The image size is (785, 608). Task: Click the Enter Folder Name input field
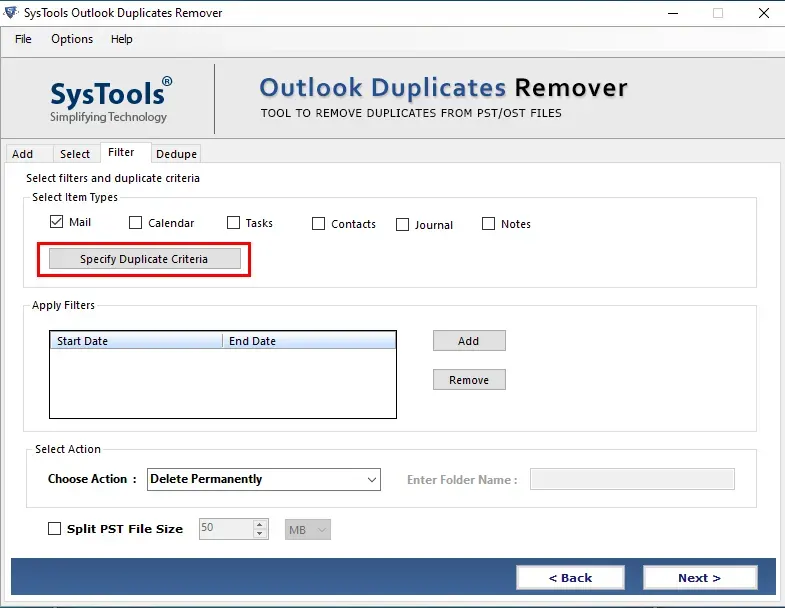632,479
